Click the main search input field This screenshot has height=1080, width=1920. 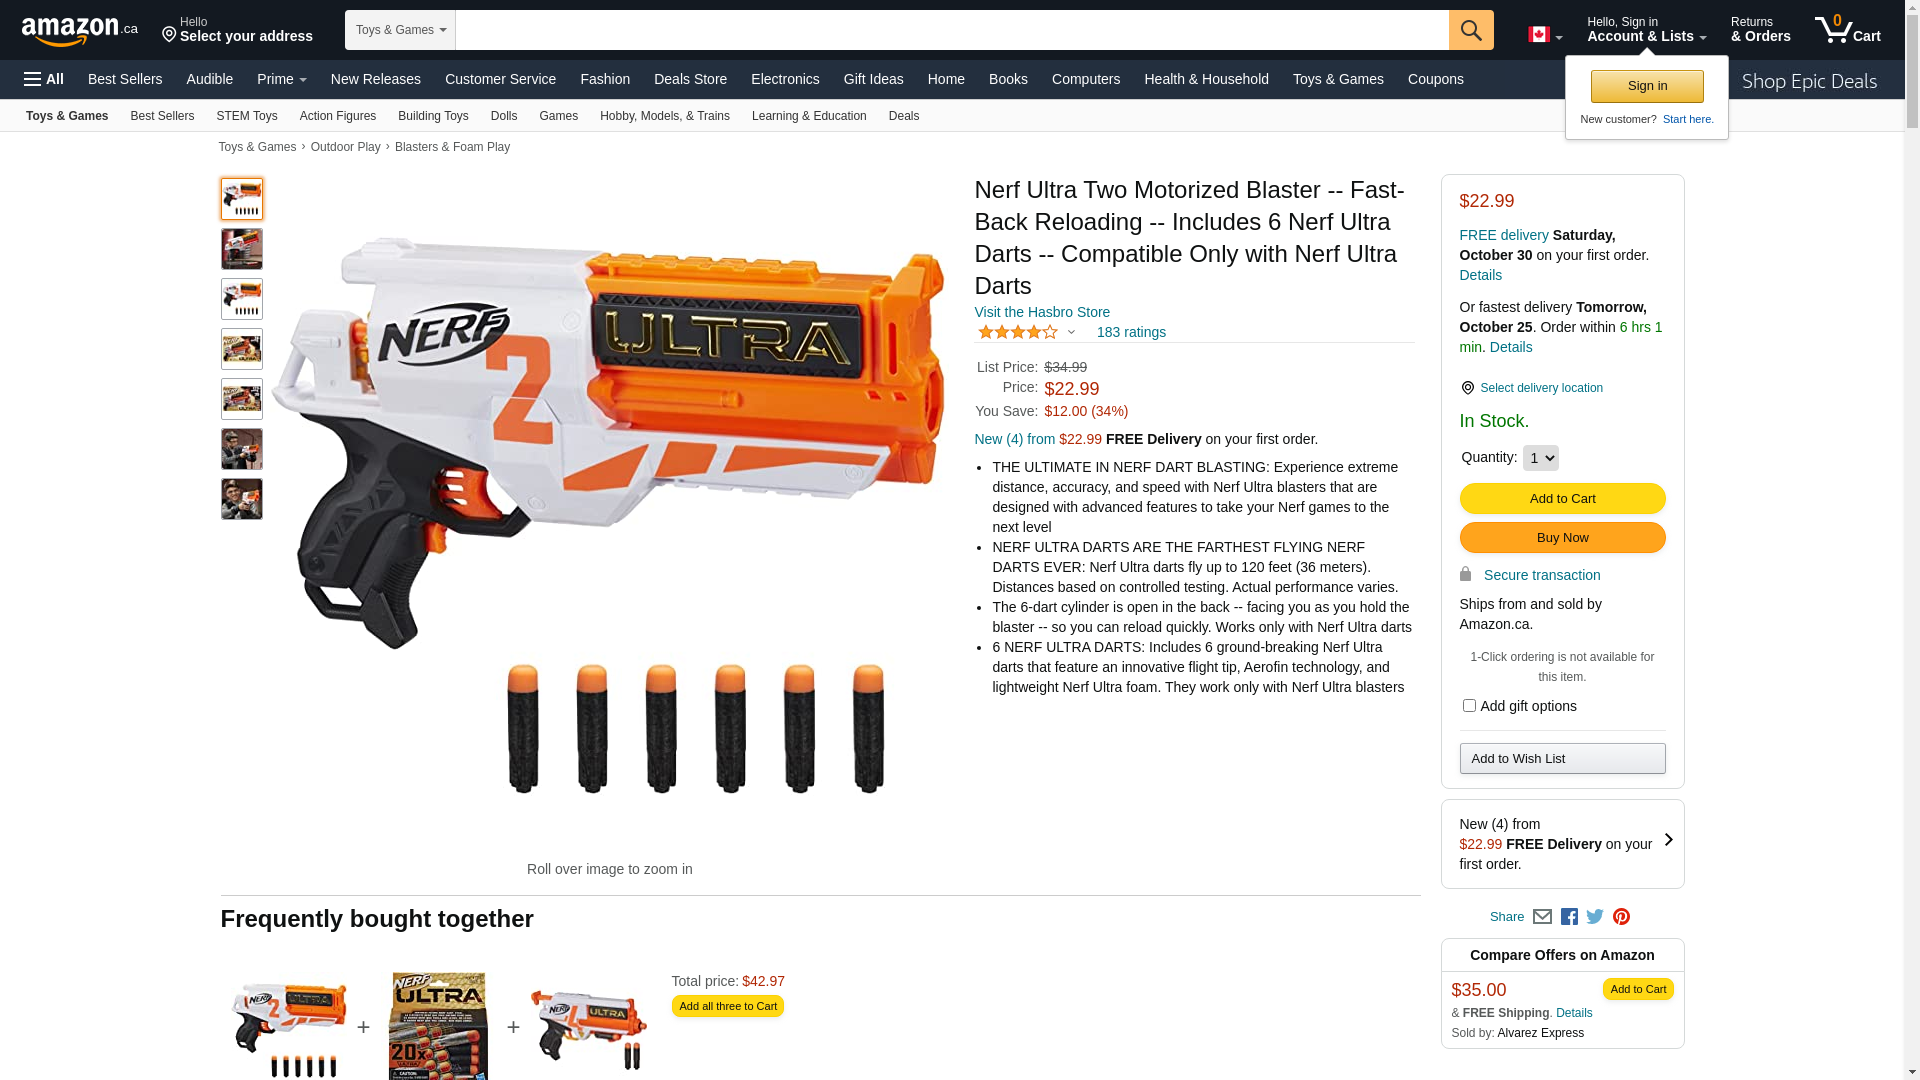(952, 30)
